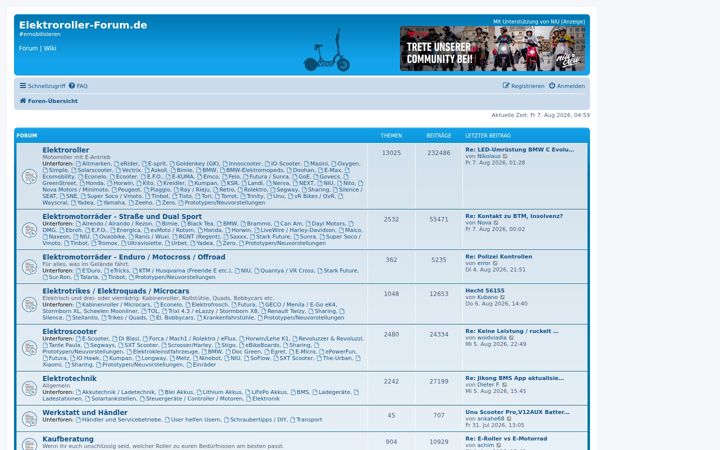Jump to latest post via icon after ankahe68

(509, 419)
